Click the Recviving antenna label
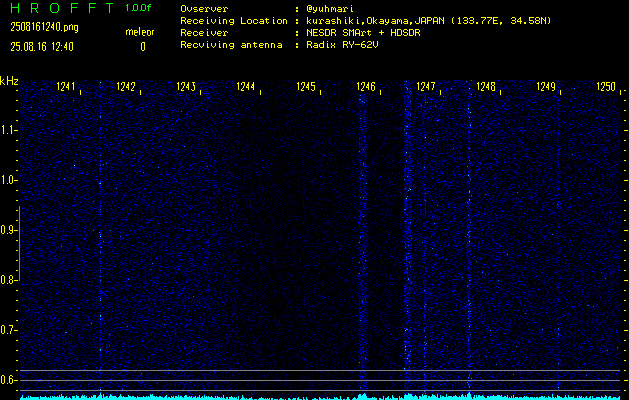Viewport: 629px width, 400px height. click(231, 45)
